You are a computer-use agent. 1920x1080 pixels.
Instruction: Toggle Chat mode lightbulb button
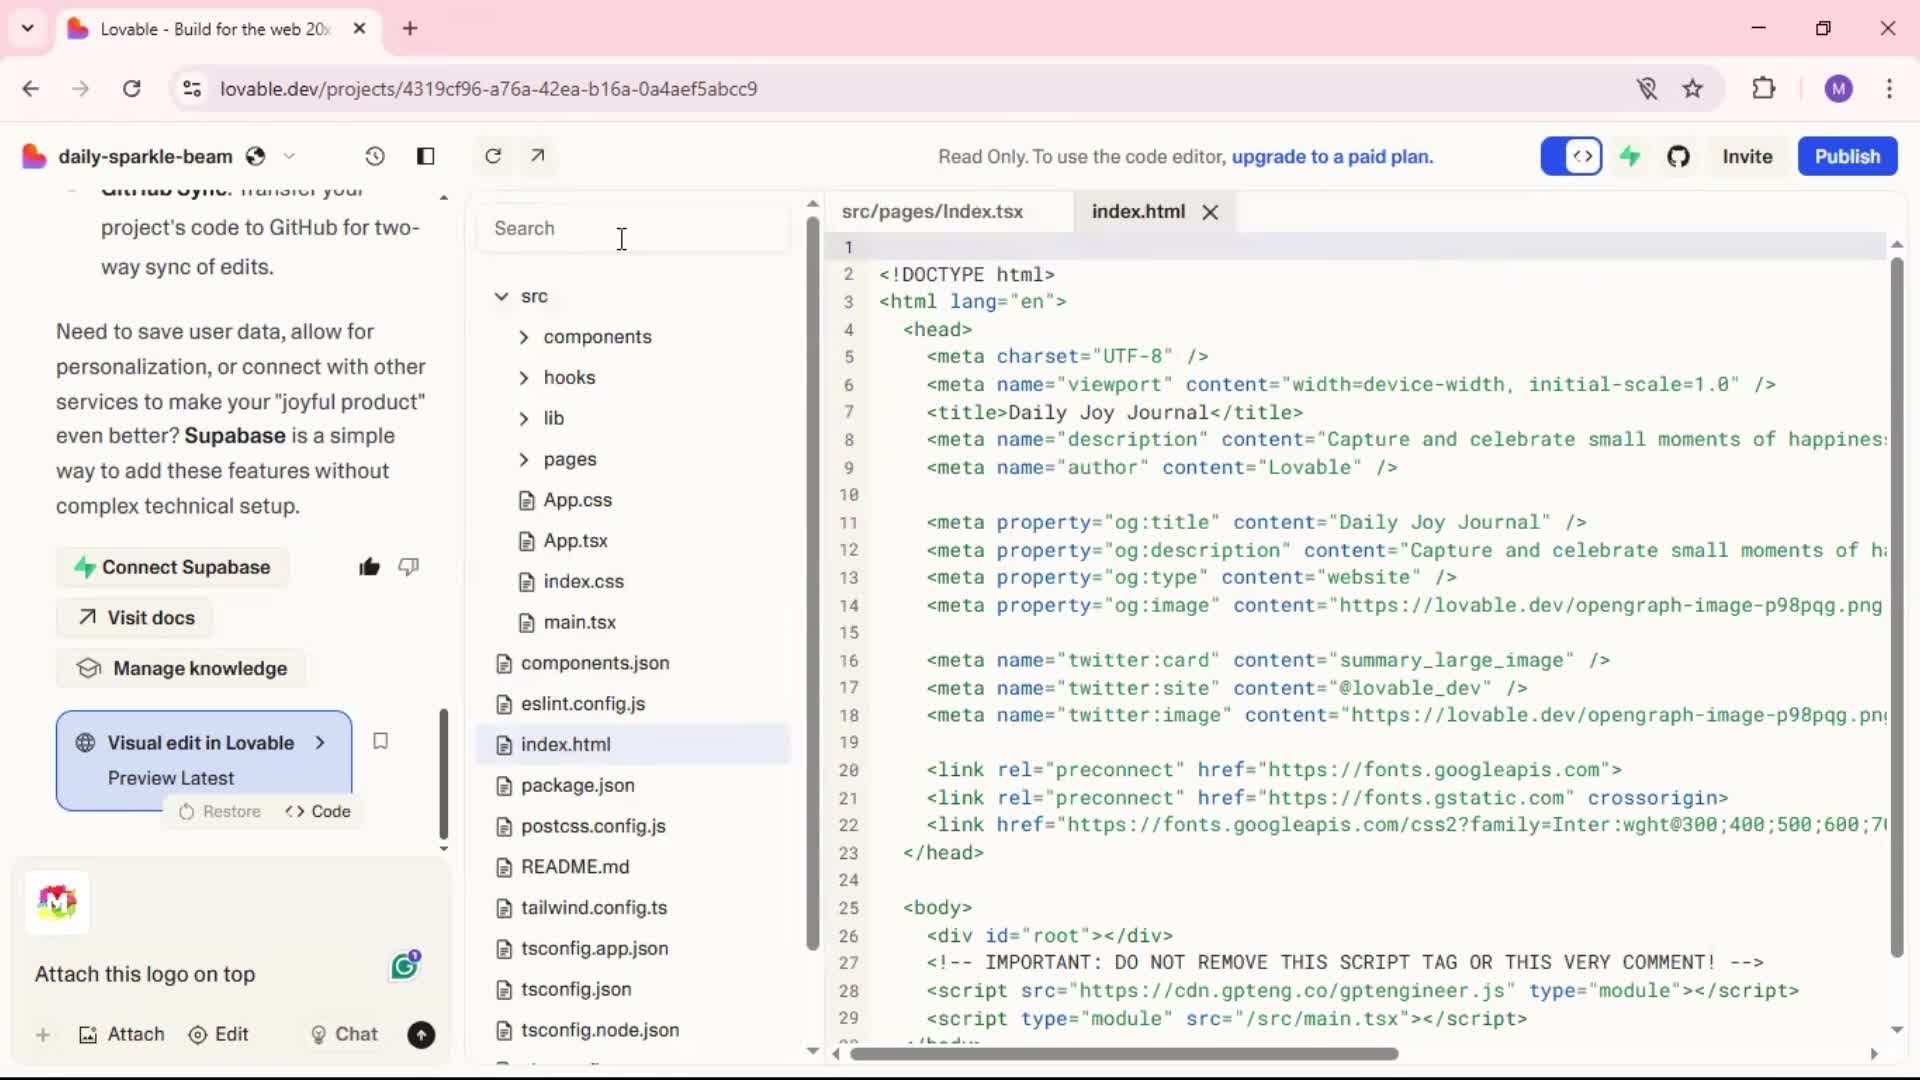point(344,1035)
